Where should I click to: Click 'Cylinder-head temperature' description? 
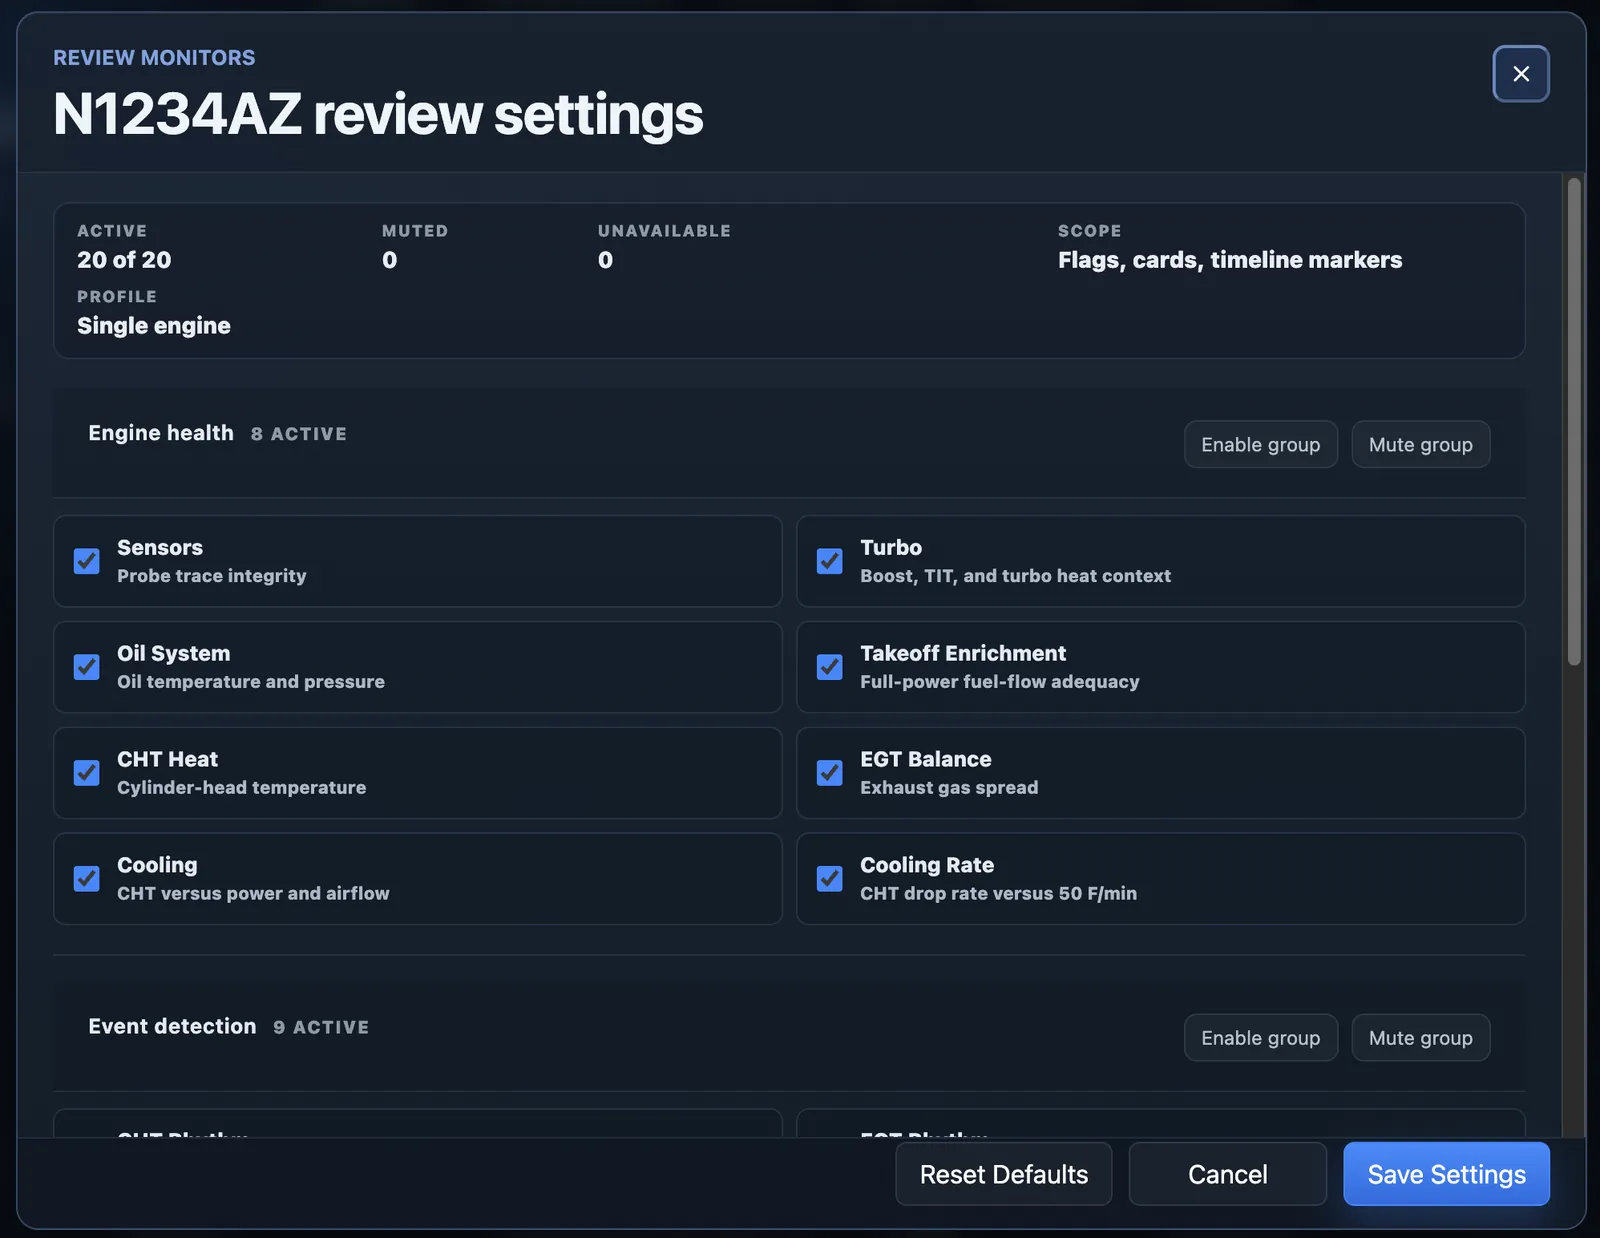[x=242, y=788]
